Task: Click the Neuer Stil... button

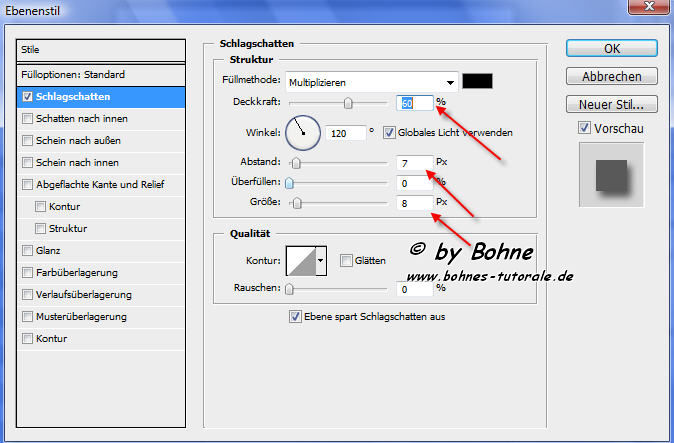Action: point(612,104)
